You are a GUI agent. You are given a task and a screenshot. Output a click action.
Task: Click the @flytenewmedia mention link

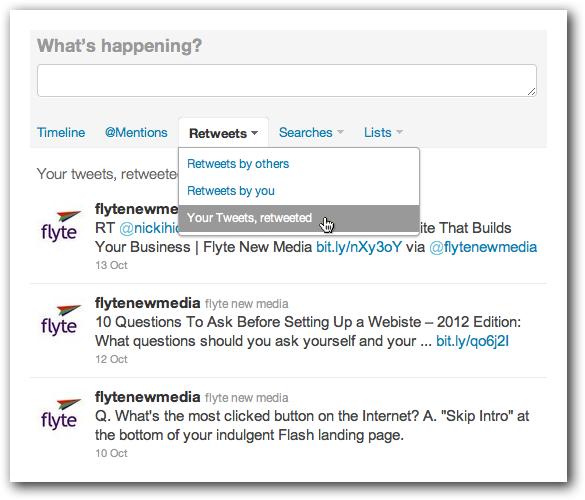tap(483, 247)
